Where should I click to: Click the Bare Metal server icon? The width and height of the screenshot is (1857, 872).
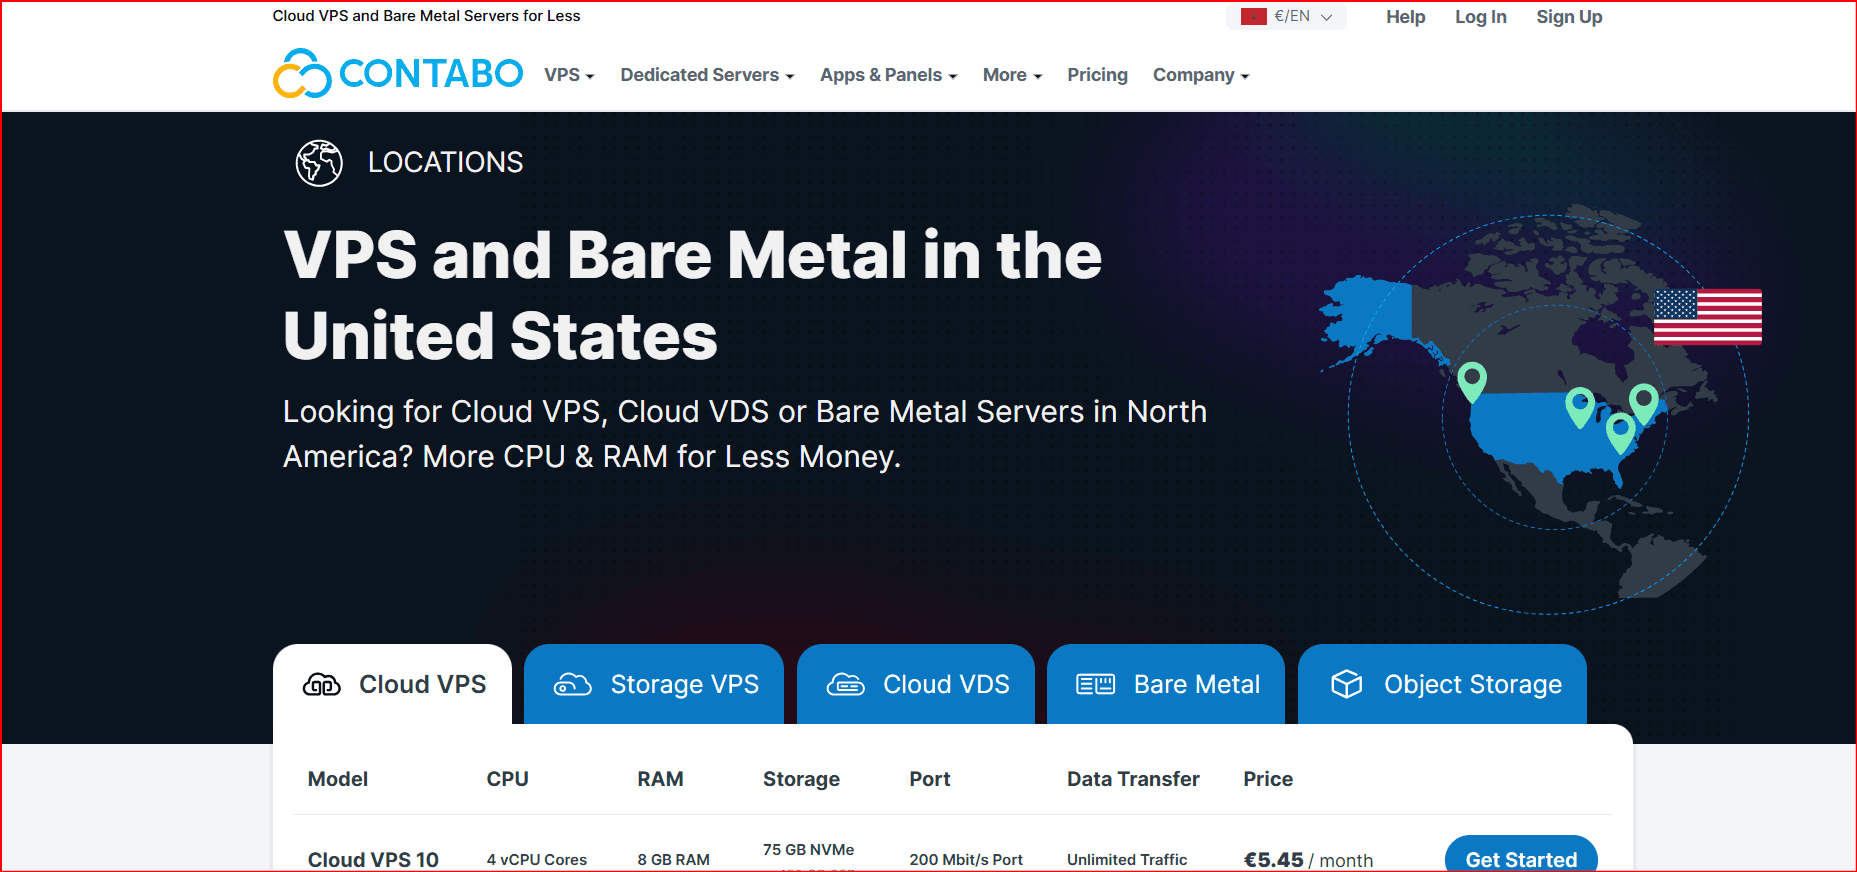point(1095,685)
